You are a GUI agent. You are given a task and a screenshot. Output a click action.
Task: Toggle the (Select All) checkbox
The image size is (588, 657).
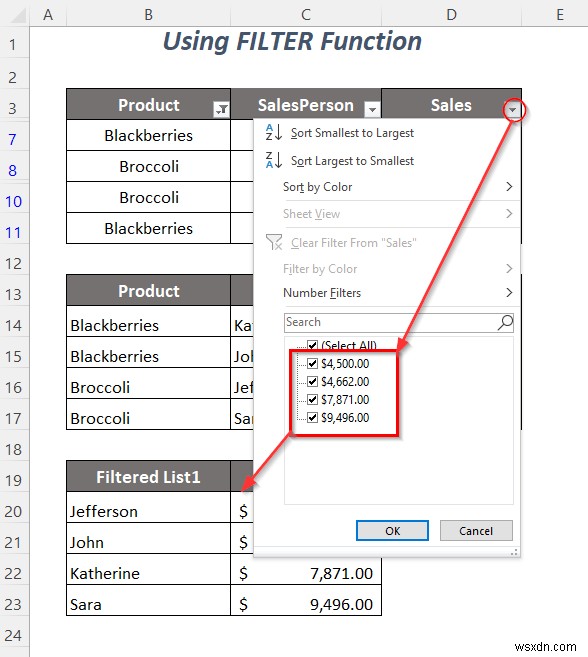click(312, 345)
